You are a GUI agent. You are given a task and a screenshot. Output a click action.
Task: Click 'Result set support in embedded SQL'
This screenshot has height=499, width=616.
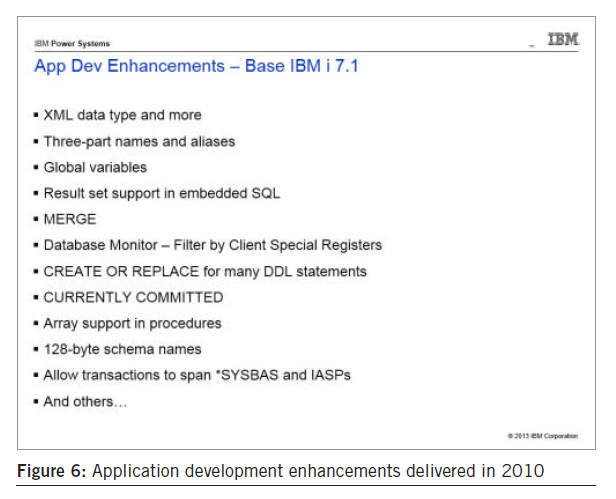pos(161,193)
